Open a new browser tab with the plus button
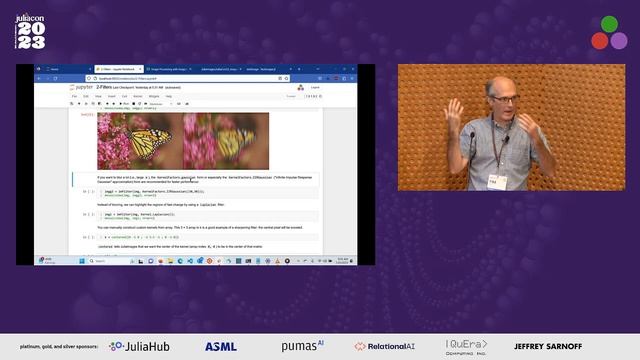Screen dimensions: 640x360 (x=299, y=69)
